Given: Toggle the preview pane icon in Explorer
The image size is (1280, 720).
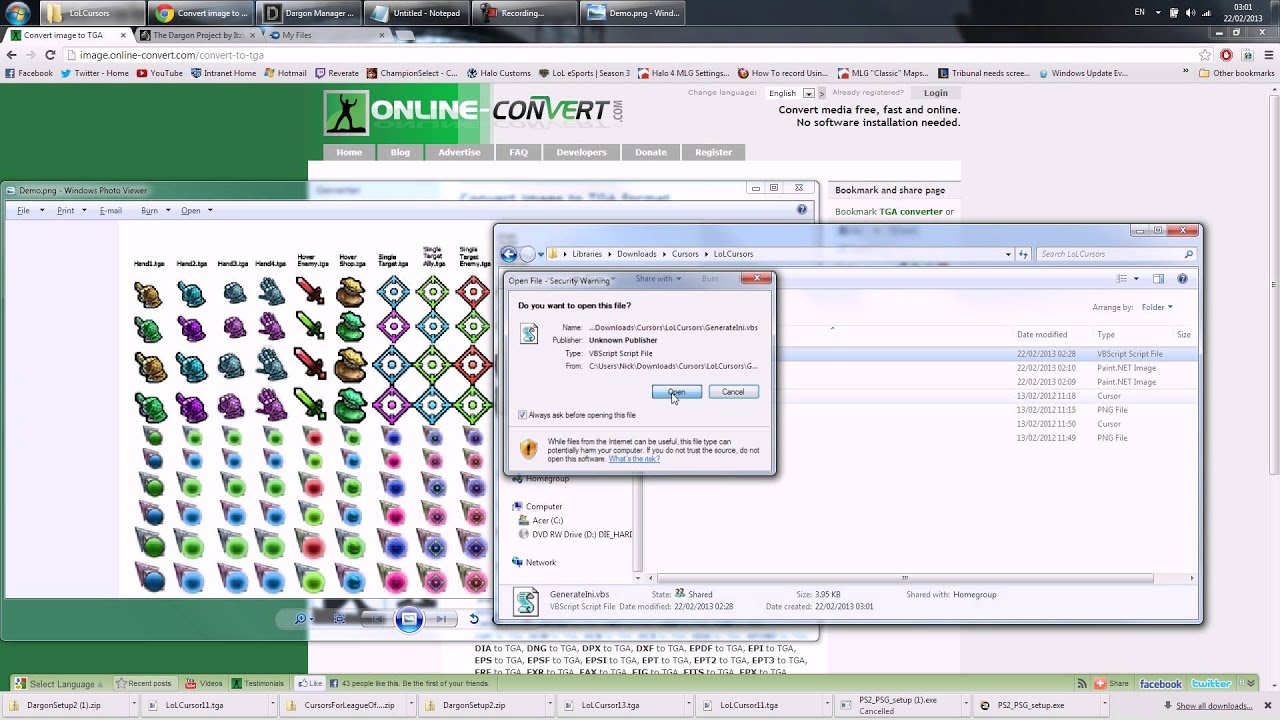Looking at the screenshot, I should pos(1158,279).
